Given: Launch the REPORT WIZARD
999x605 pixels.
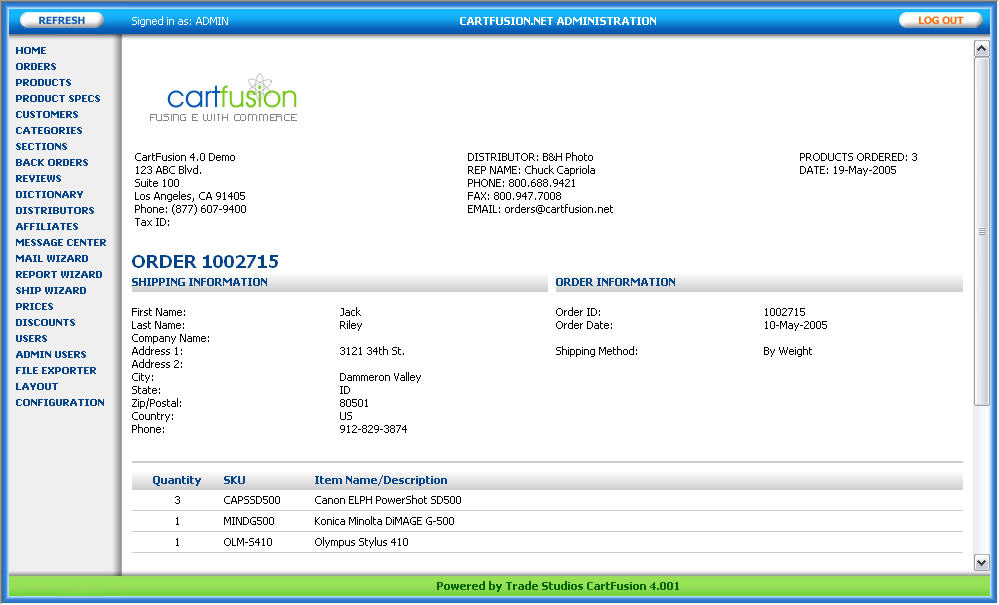Looking at the screenshot, I should 59,274.
